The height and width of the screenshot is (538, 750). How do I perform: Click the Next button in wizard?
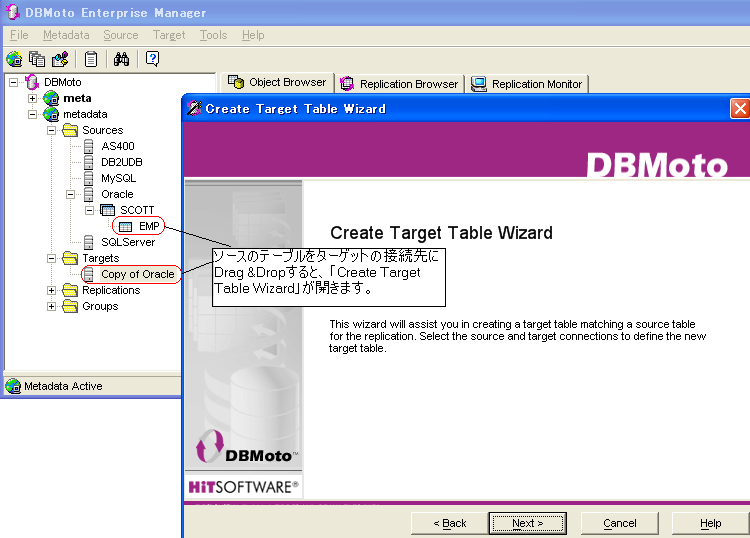528,523
